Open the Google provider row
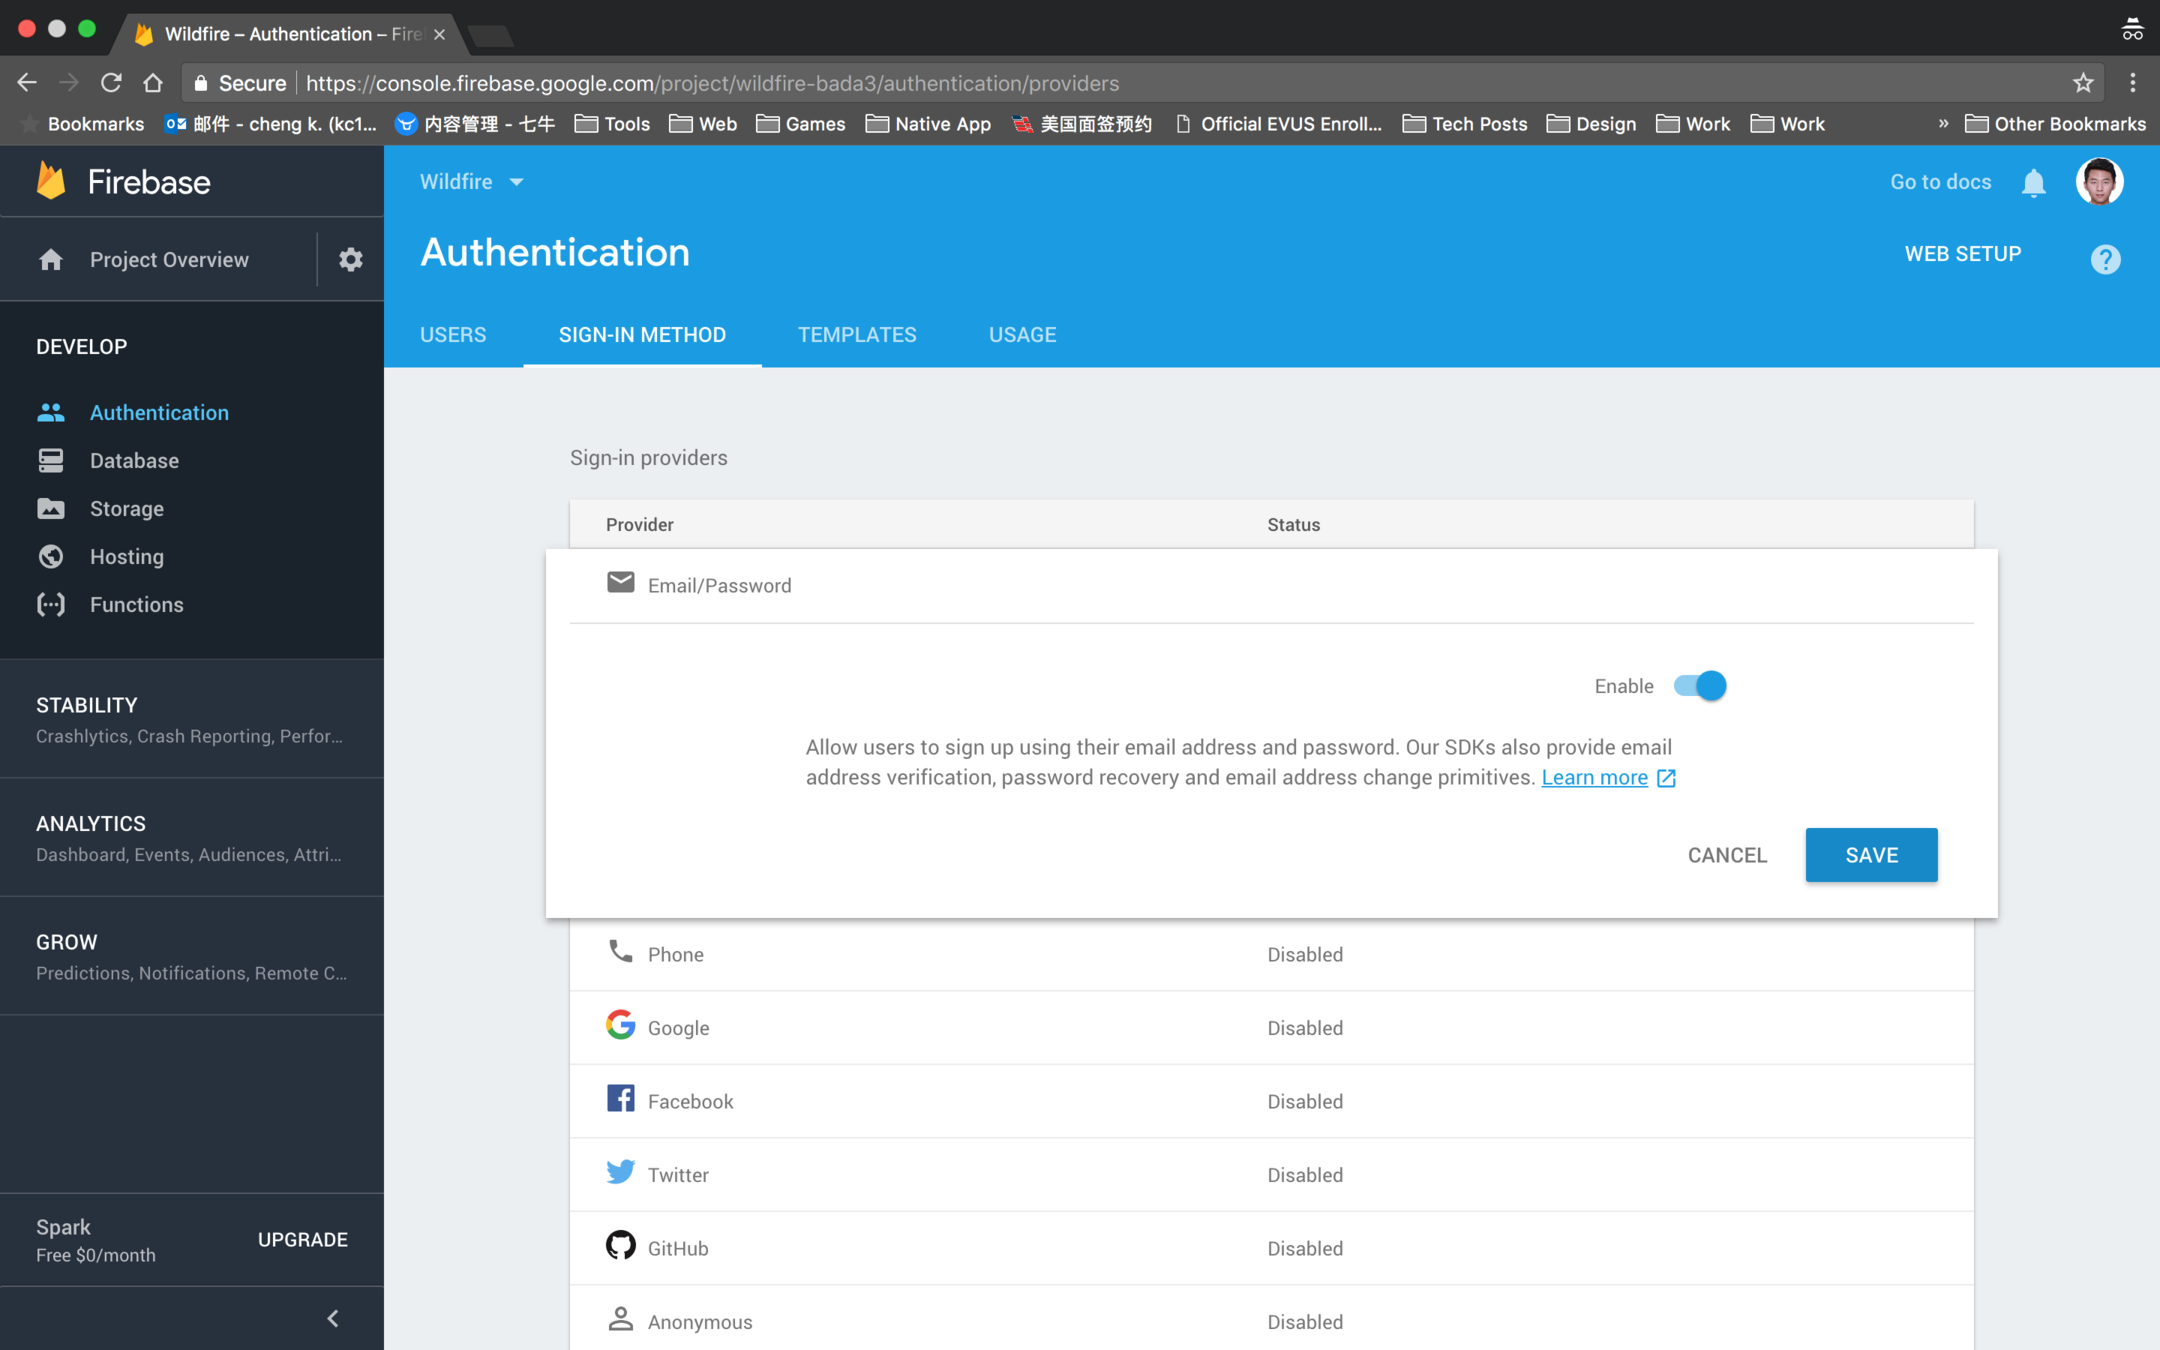 tap(678, 1028)
